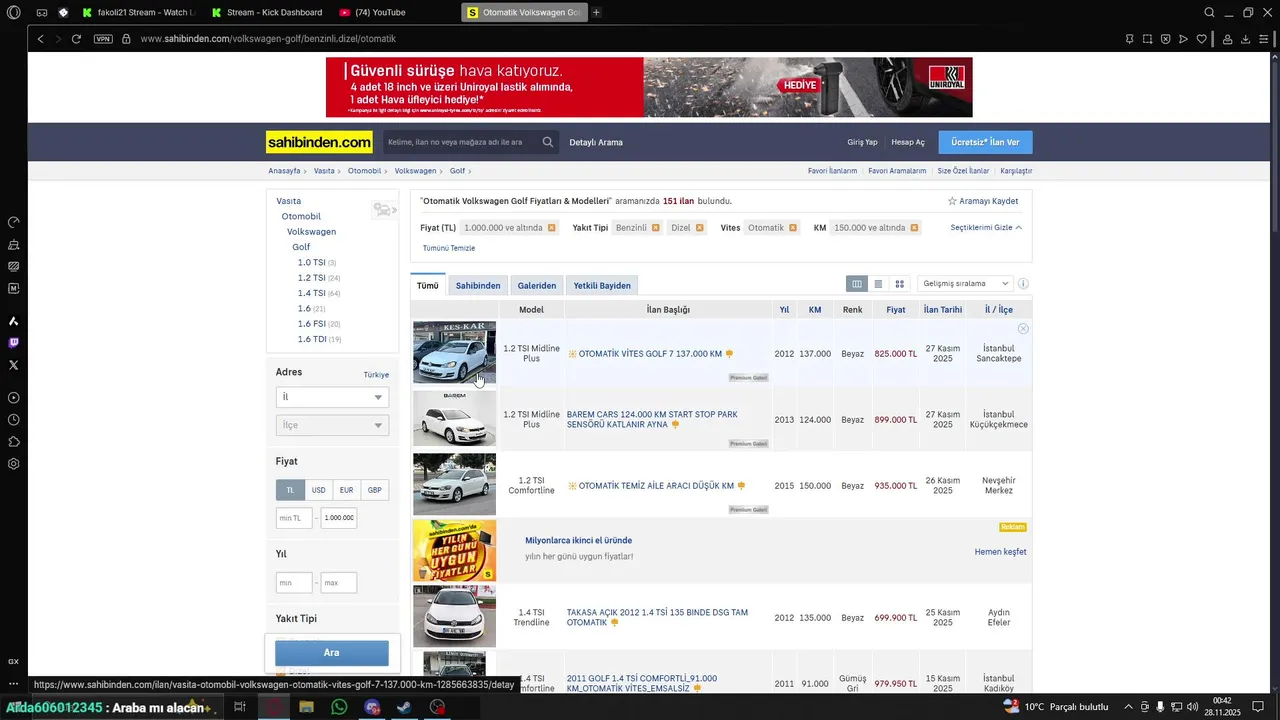The width and height of the screenshot is (1280, 720).
Task: Sort listings by the KM column header
Action: tap(815, 310)
